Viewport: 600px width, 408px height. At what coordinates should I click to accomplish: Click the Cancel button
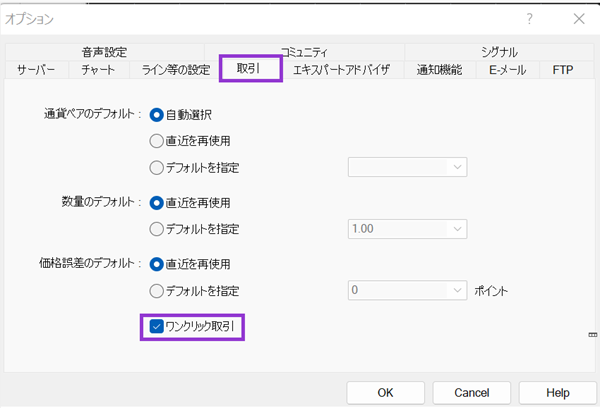click(x=471, y=393)
